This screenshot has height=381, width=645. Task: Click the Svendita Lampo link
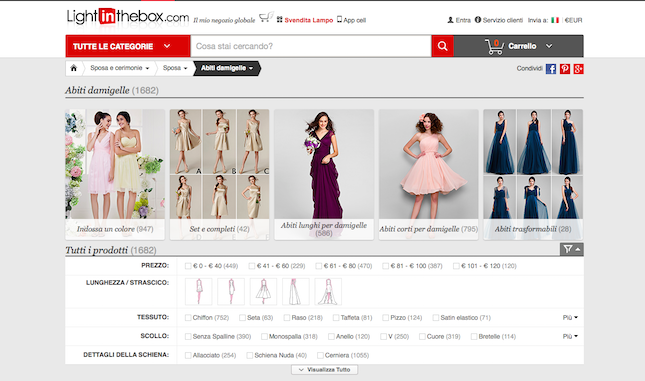(x=309, y=20)
